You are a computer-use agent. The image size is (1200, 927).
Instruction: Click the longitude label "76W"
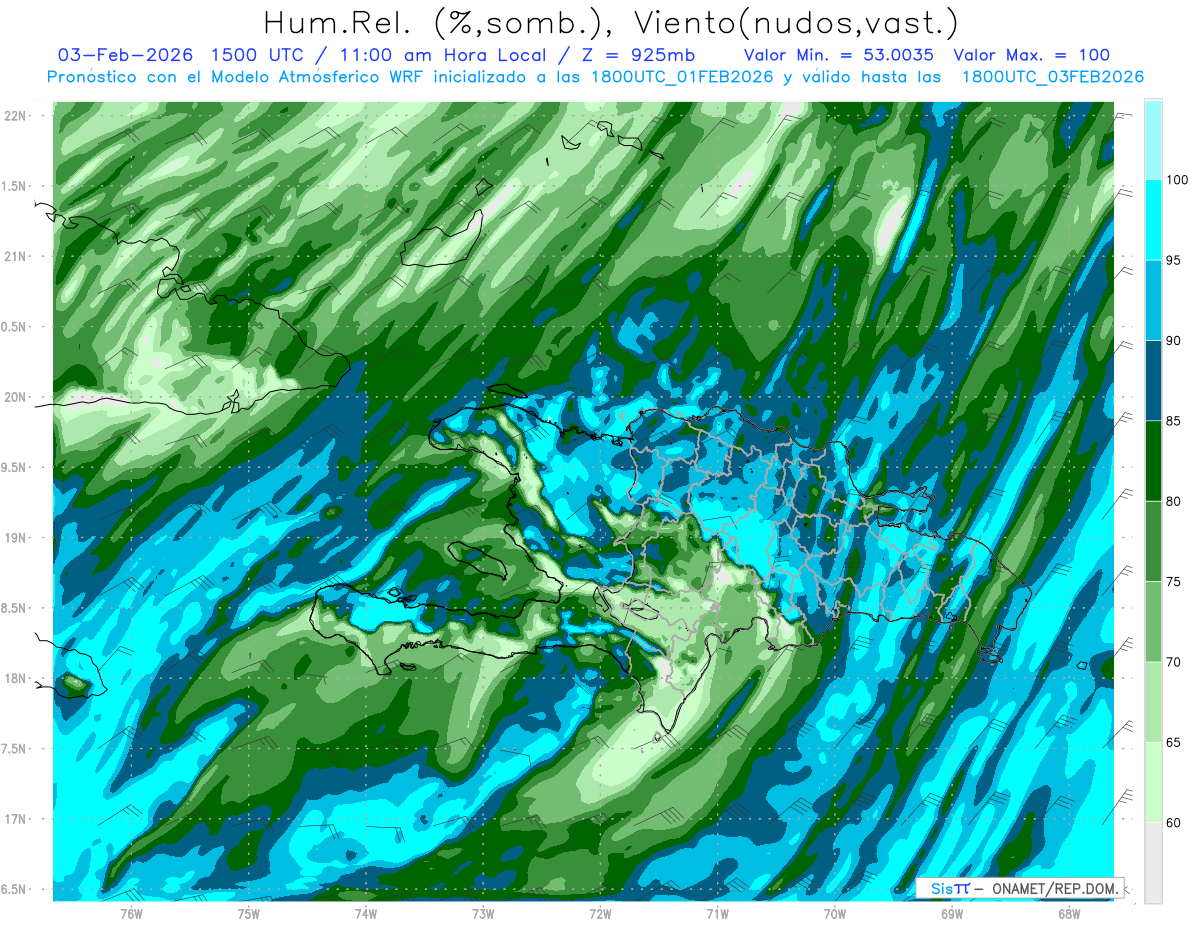131,914
